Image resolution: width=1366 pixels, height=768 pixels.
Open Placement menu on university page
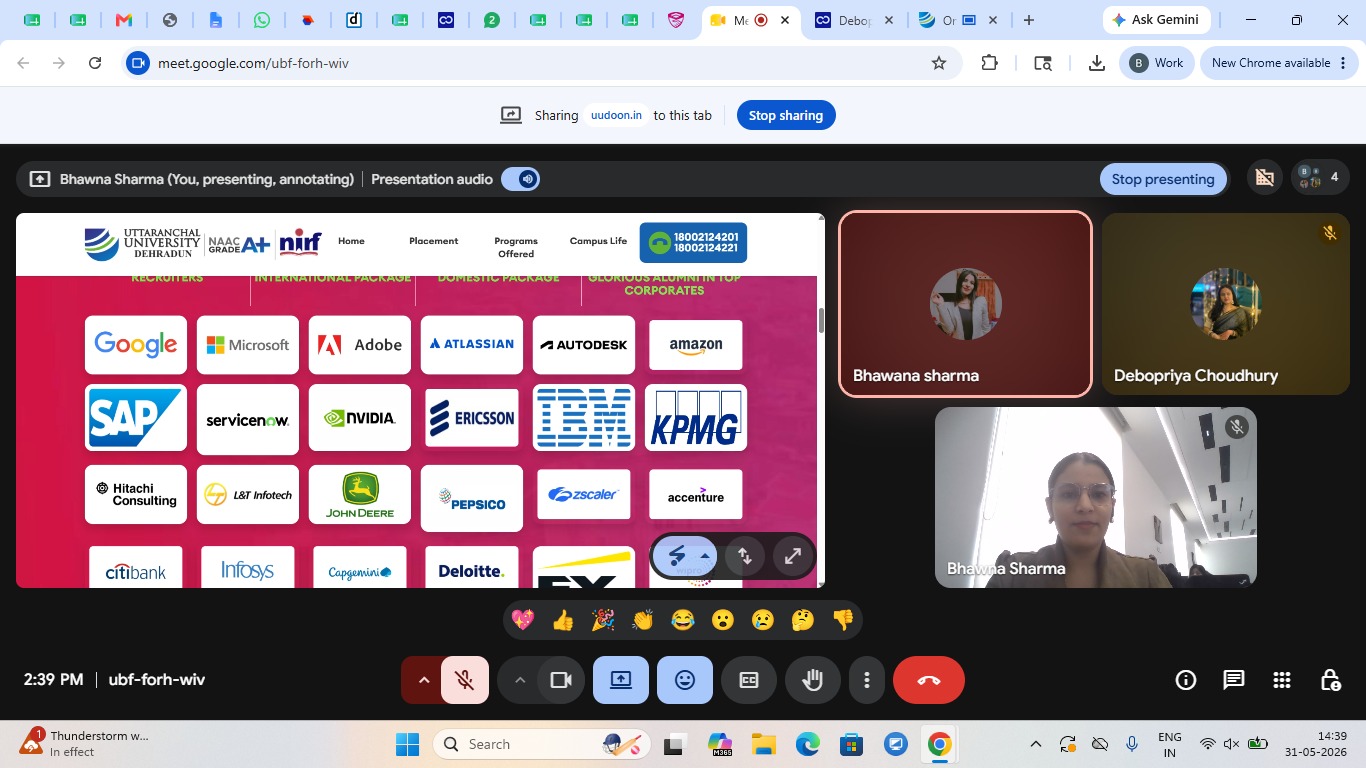434,241
